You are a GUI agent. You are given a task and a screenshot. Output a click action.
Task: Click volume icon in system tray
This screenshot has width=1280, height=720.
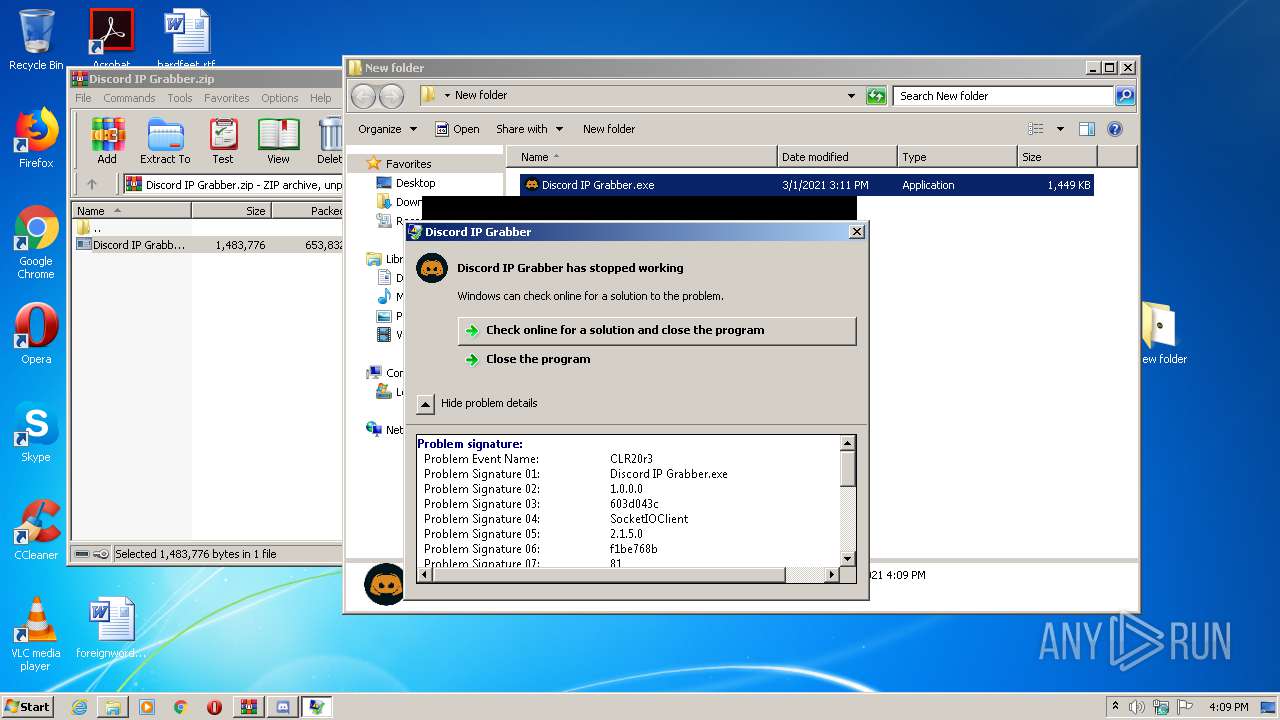(1137, 707)
